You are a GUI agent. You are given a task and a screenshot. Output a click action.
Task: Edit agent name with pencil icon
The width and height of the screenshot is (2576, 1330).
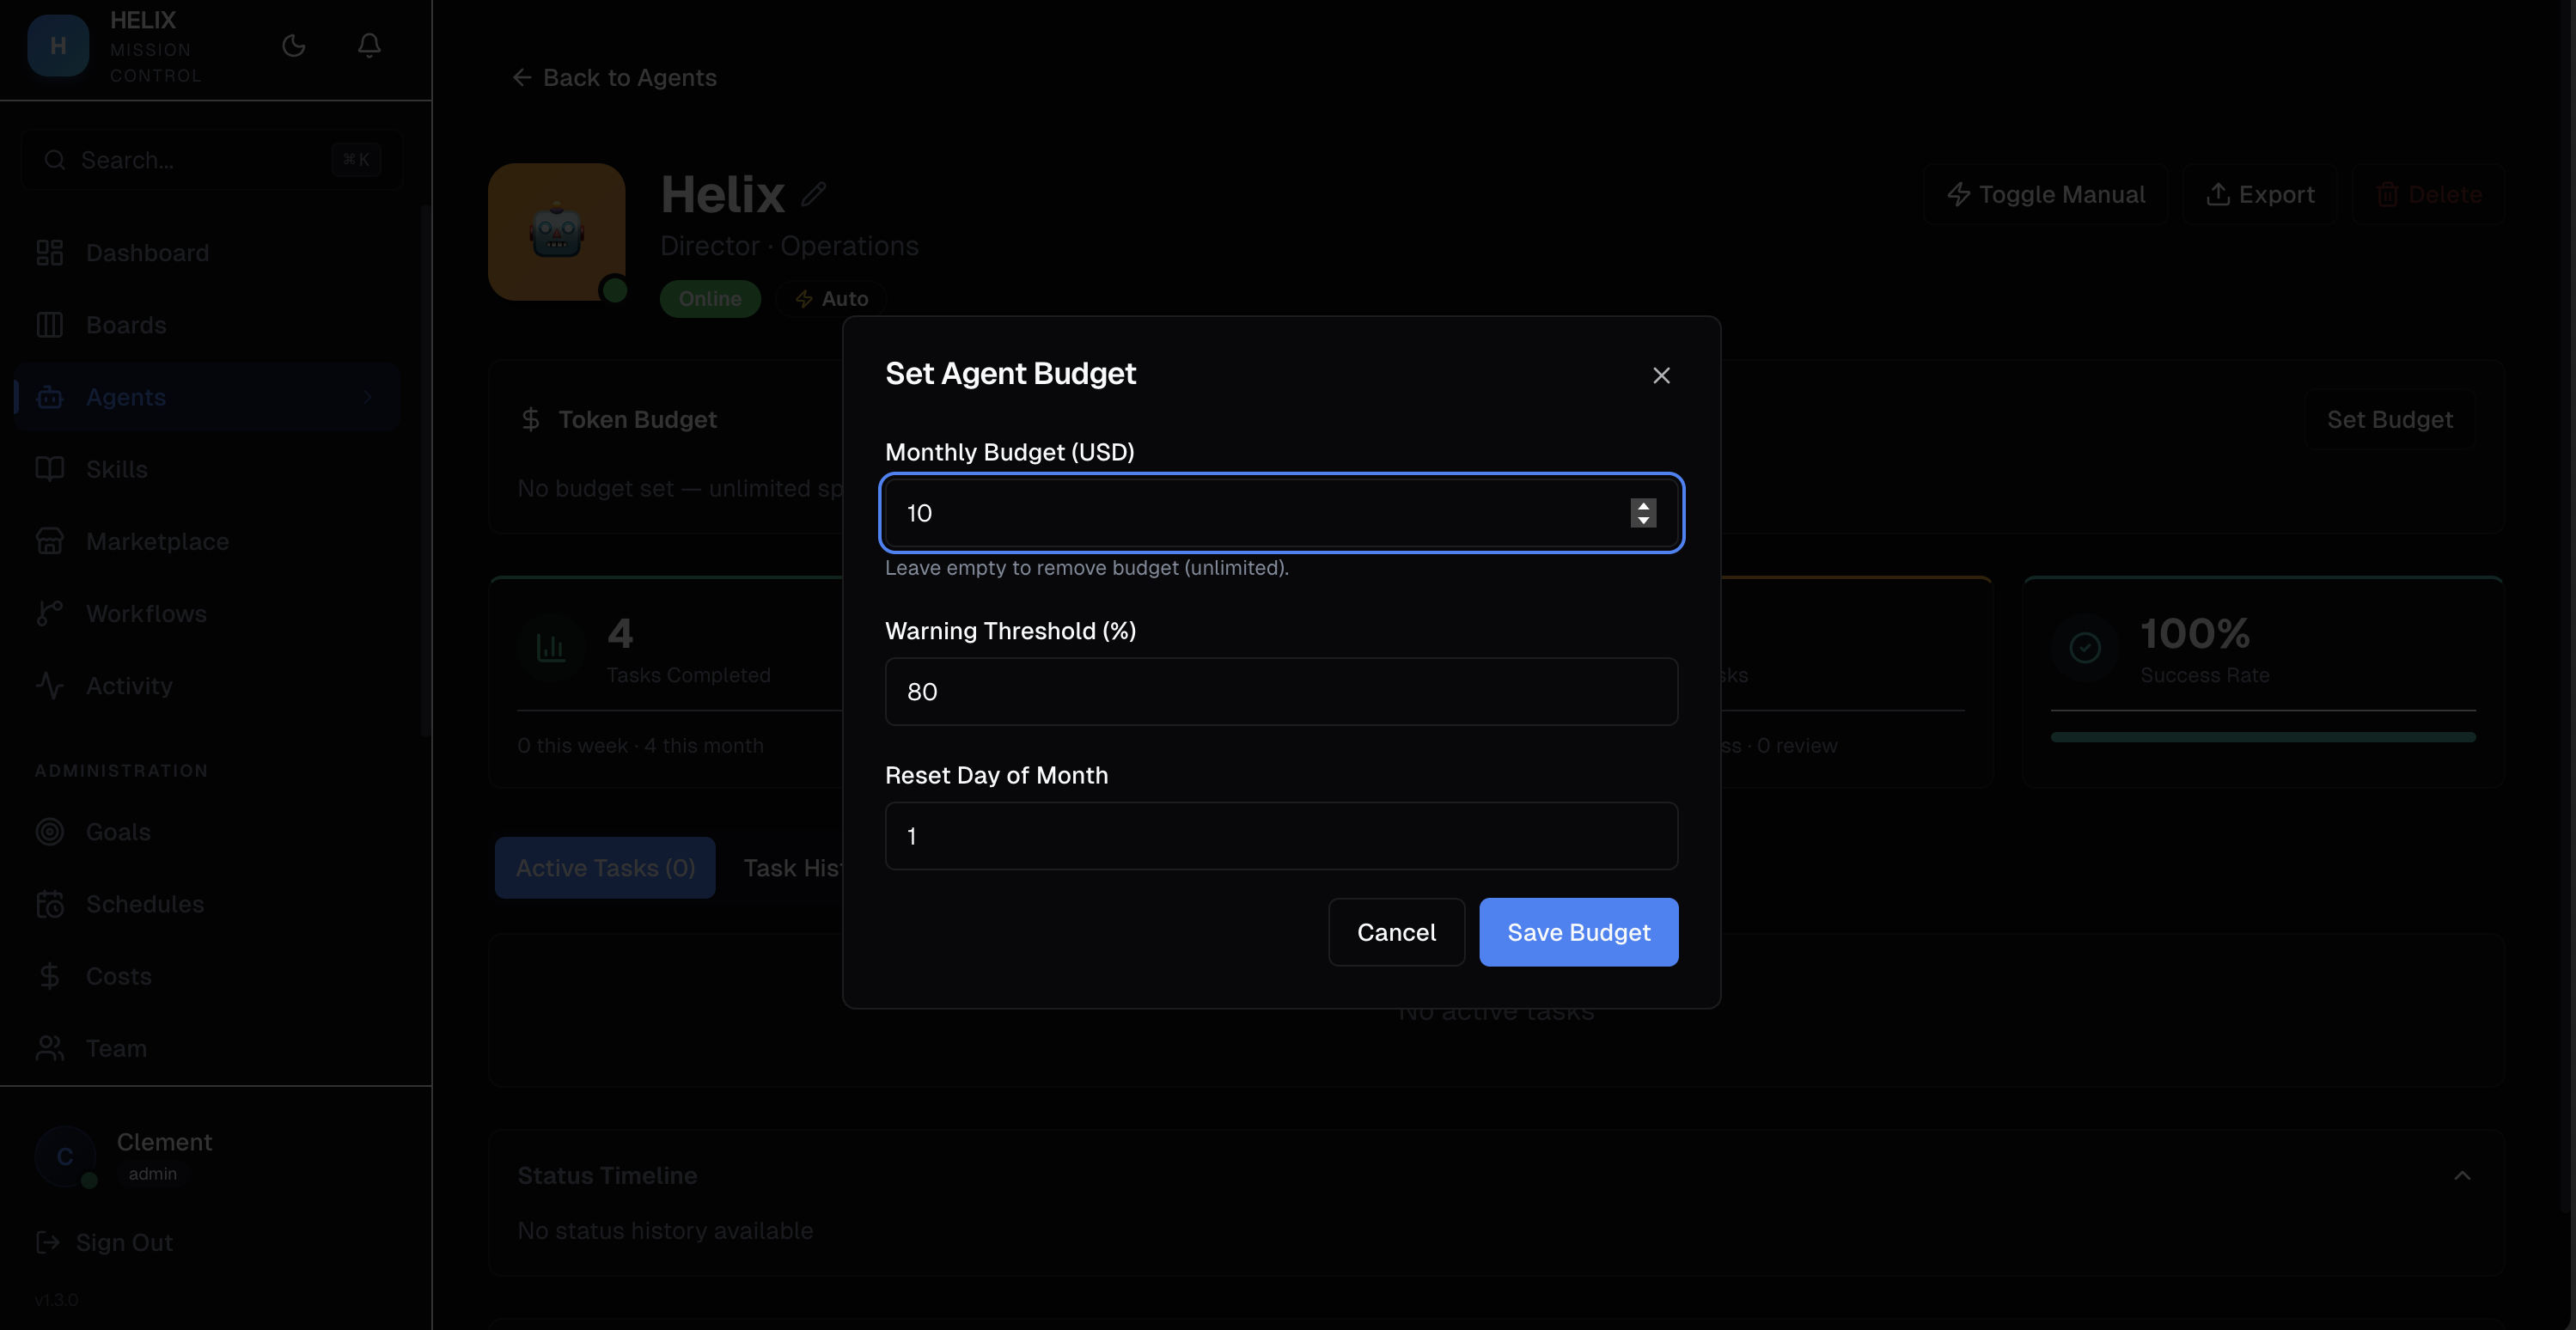[813, 194]
